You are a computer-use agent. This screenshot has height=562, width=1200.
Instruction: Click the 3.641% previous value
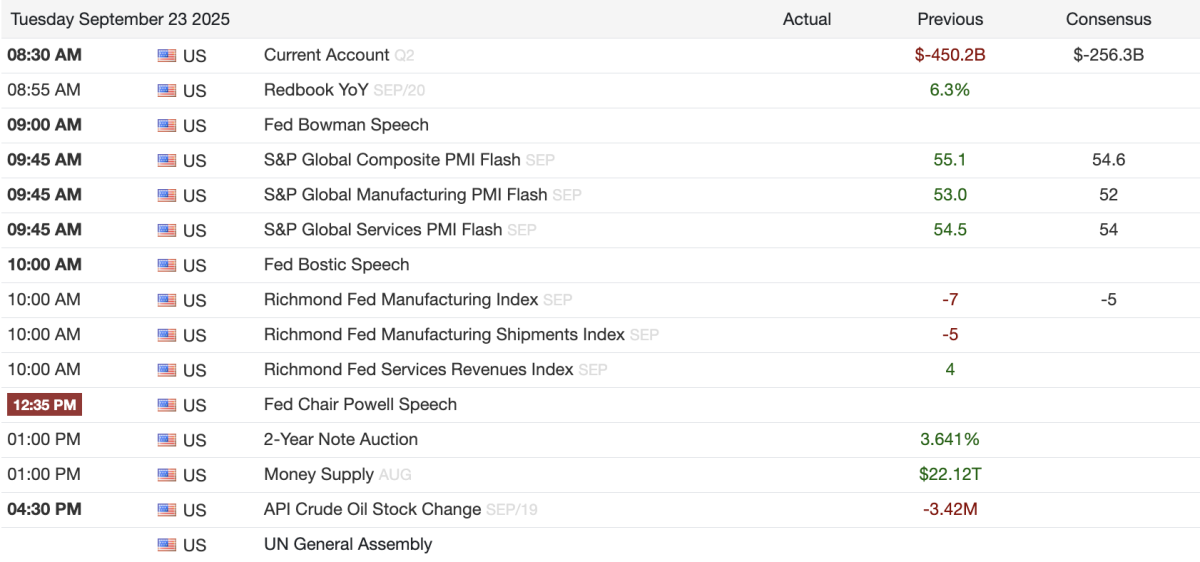950,440
